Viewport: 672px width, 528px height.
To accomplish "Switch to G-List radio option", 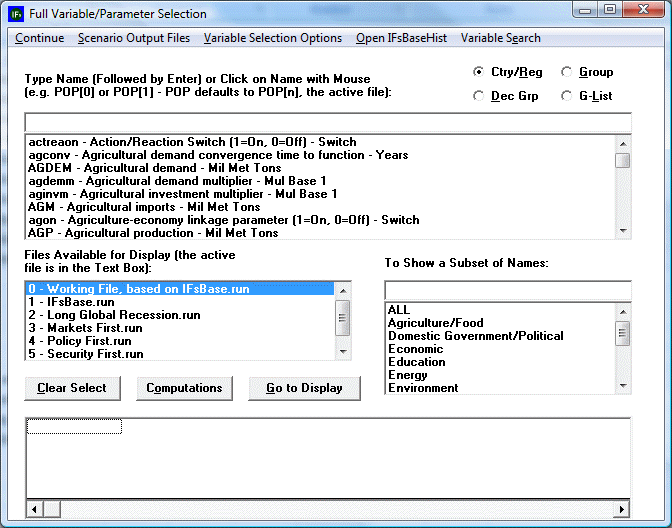I will pos(567,96).
